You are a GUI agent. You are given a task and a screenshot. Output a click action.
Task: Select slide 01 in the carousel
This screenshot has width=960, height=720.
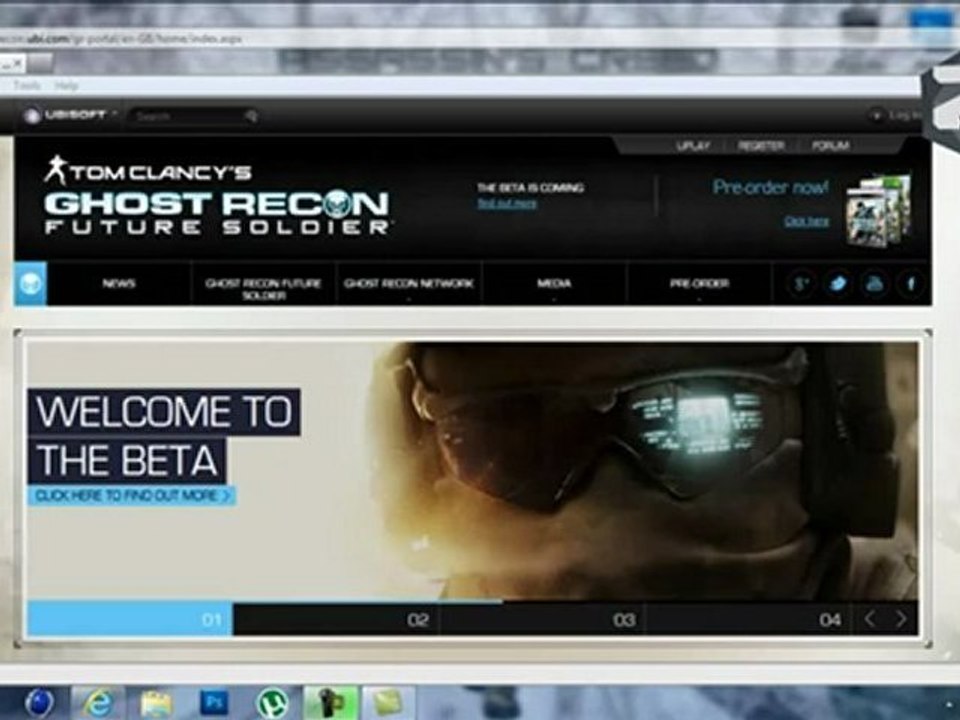pos(130,620)
